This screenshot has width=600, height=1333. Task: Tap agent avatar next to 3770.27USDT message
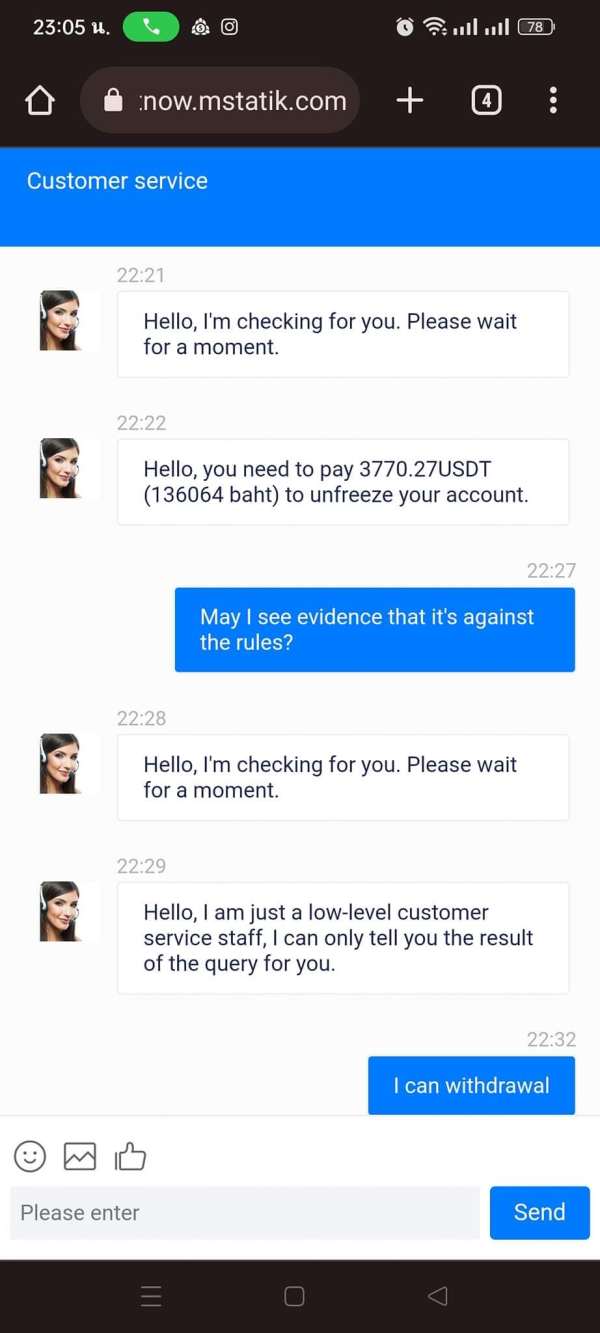point(60,468)
